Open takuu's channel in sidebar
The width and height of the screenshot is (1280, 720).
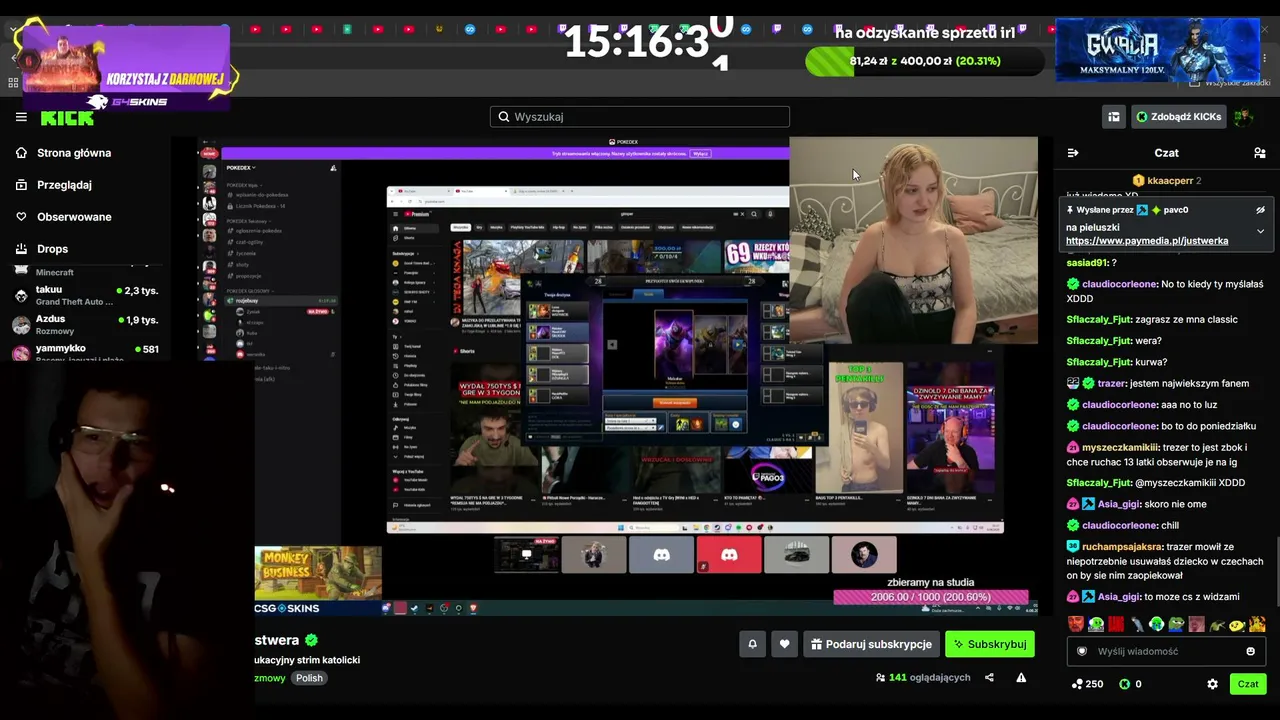[85, 295]
